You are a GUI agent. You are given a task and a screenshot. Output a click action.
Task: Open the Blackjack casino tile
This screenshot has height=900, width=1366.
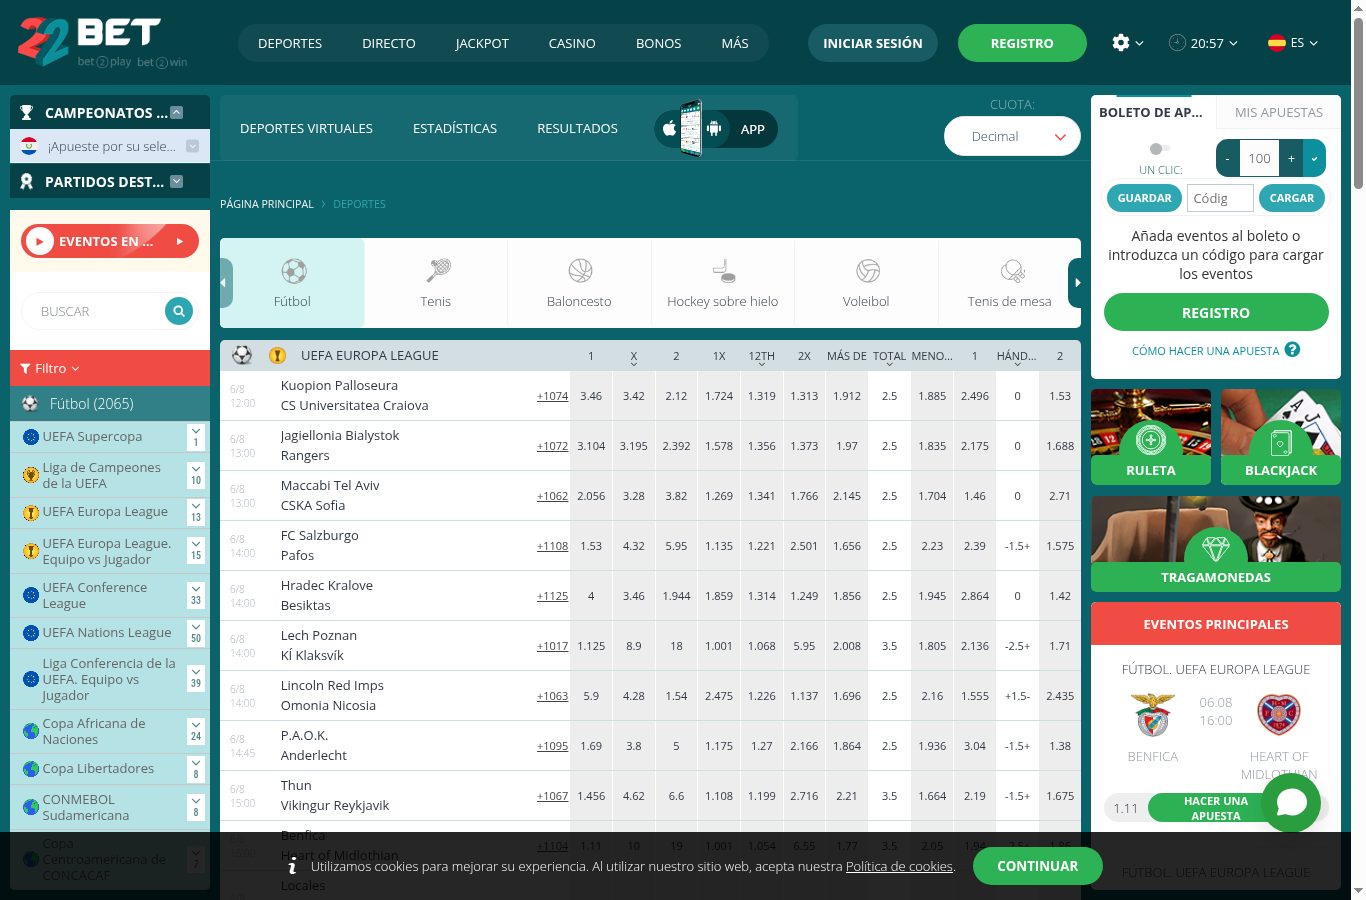1281,437
